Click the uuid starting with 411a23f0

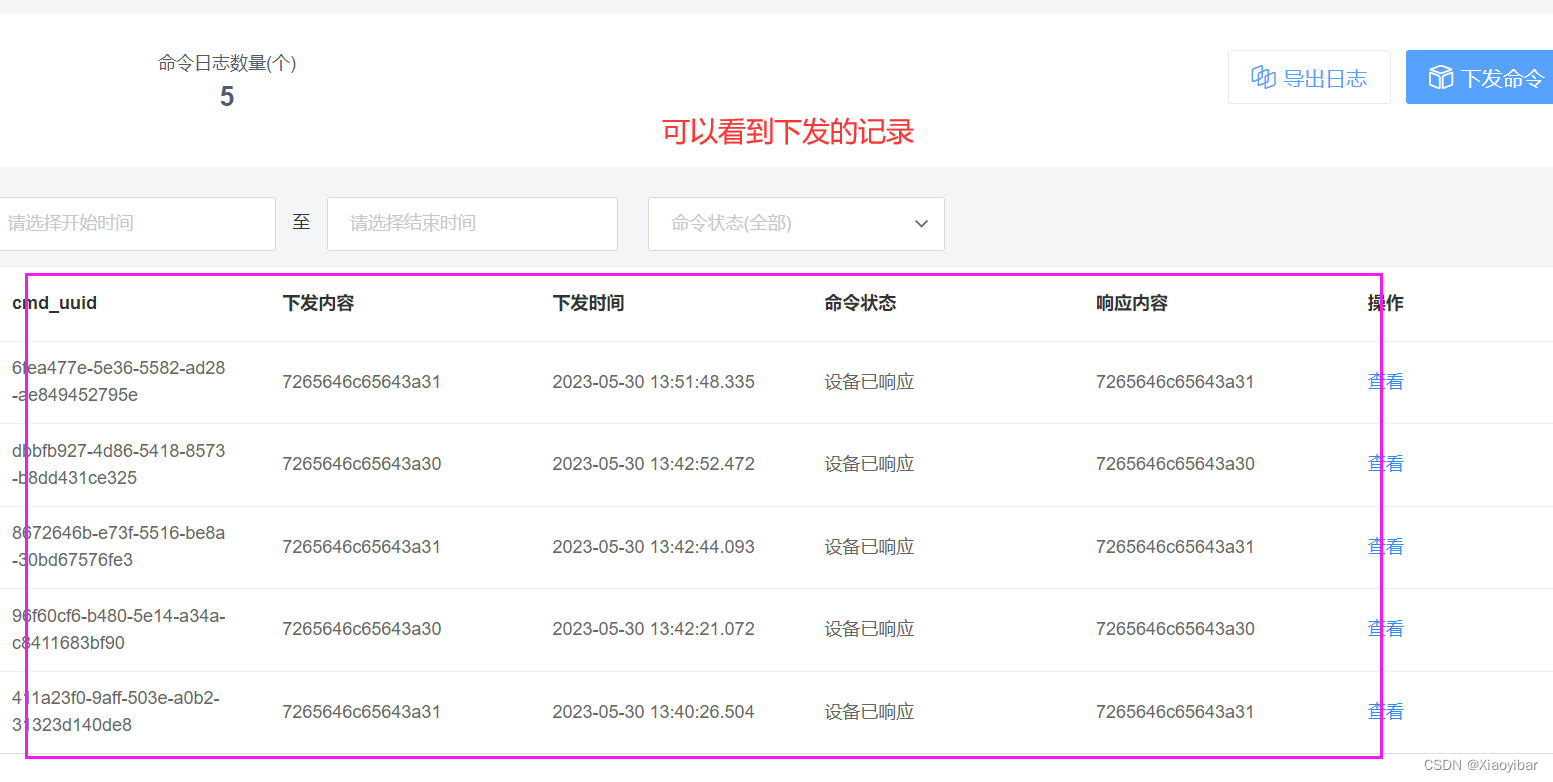click(115, 711)
